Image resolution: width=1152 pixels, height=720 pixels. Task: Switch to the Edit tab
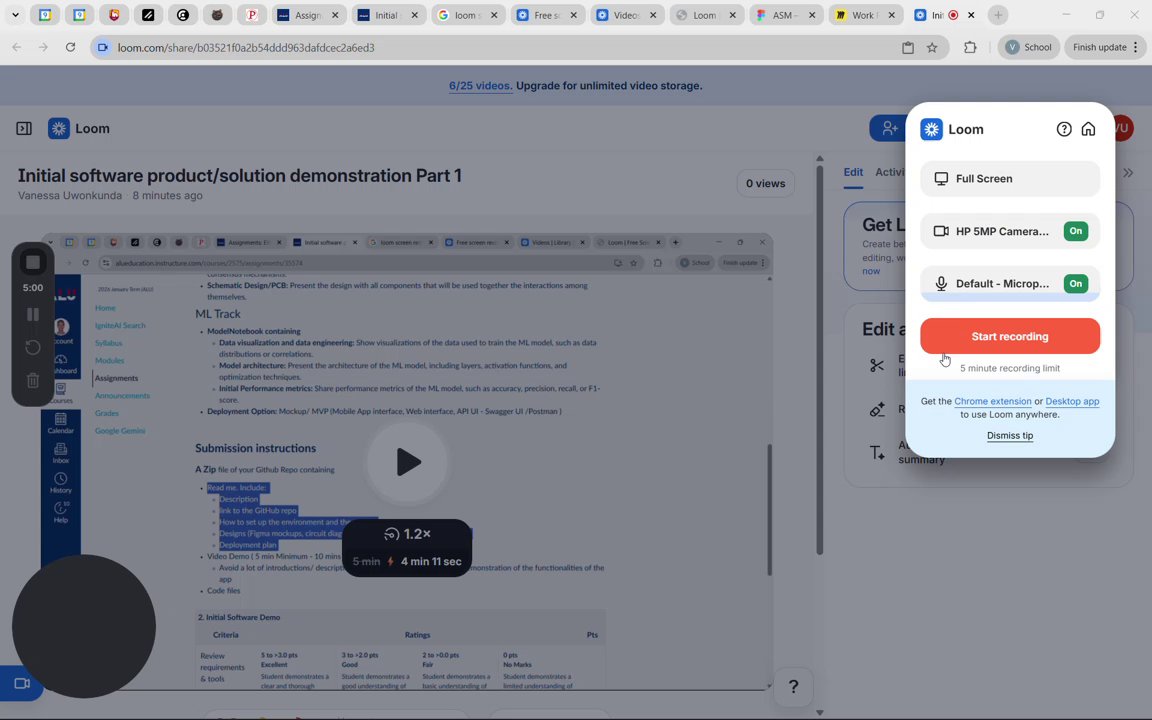[853, 172]
